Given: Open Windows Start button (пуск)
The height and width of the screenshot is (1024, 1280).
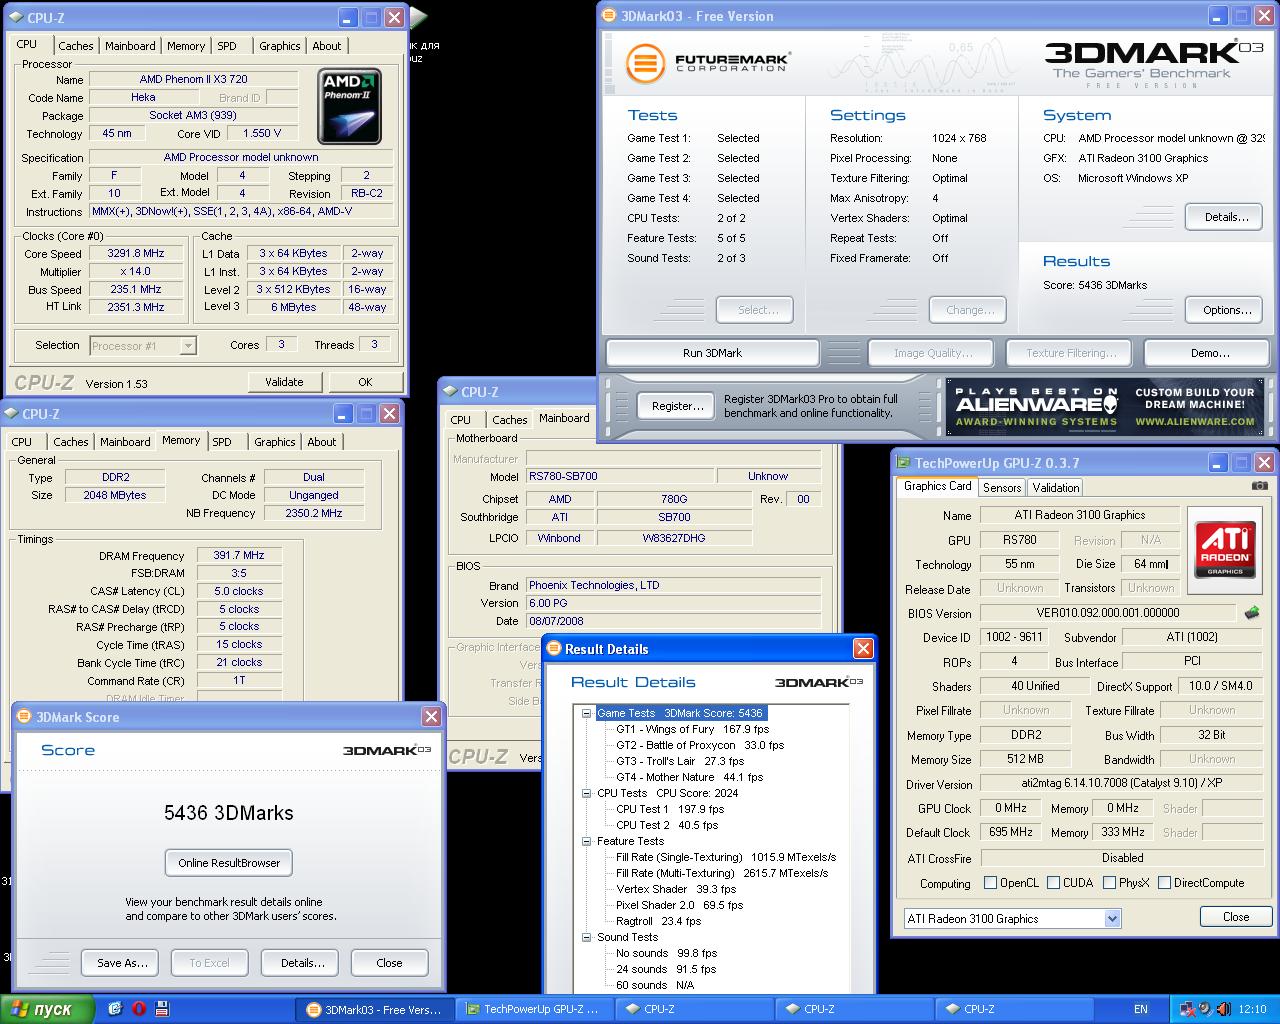Looking at the screenshot, I should 47,1009.
